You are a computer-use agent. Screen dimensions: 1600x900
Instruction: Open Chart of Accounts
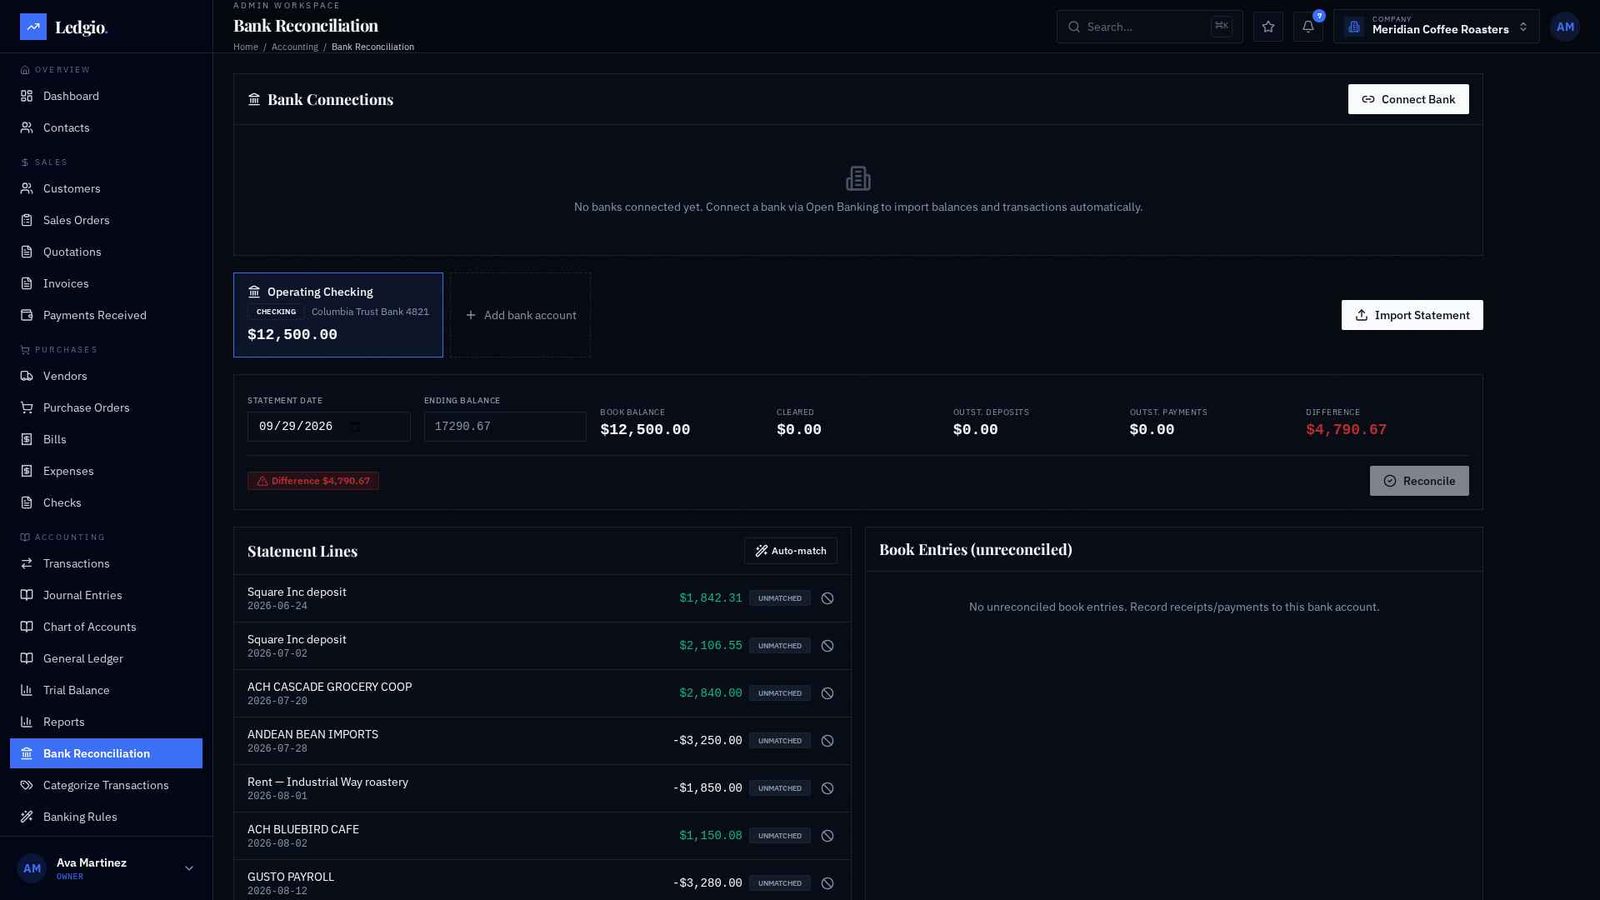[106, 627]
